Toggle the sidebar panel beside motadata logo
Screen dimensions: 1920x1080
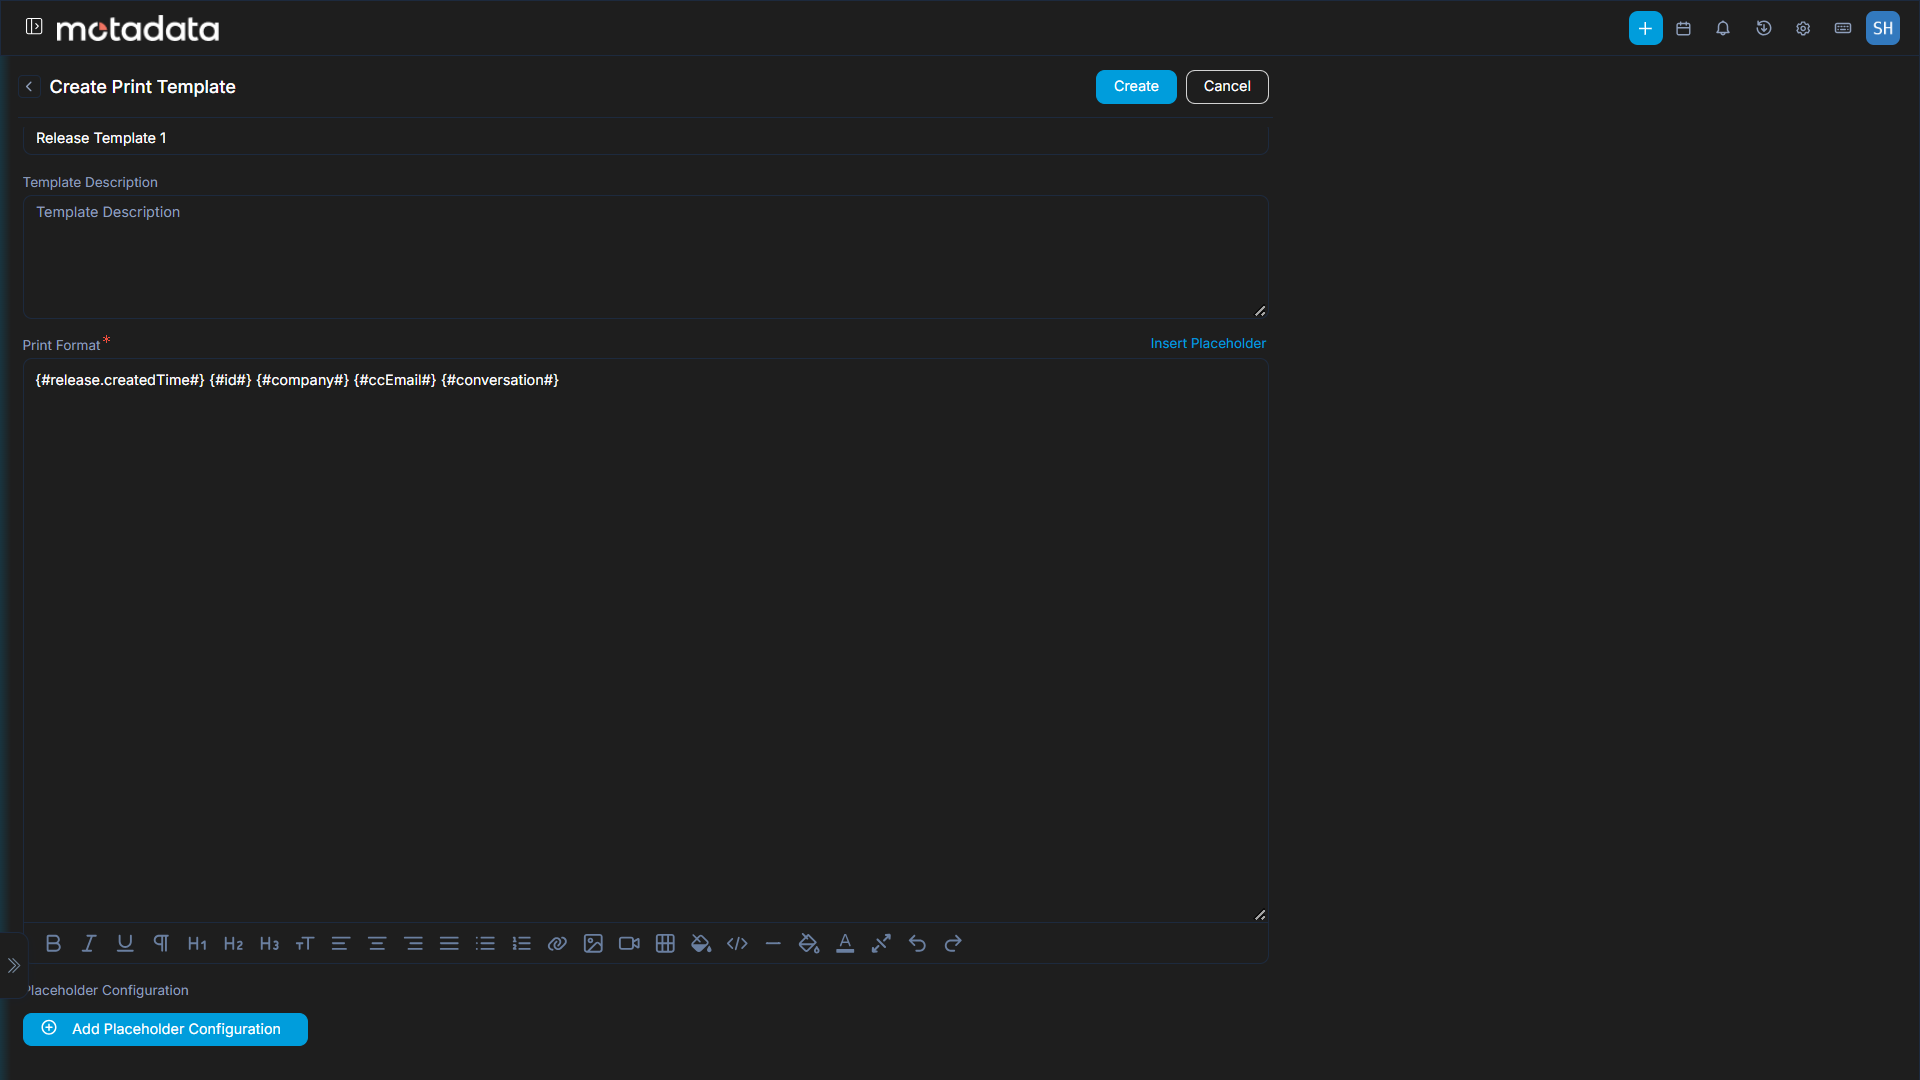[x=34, y=27]
